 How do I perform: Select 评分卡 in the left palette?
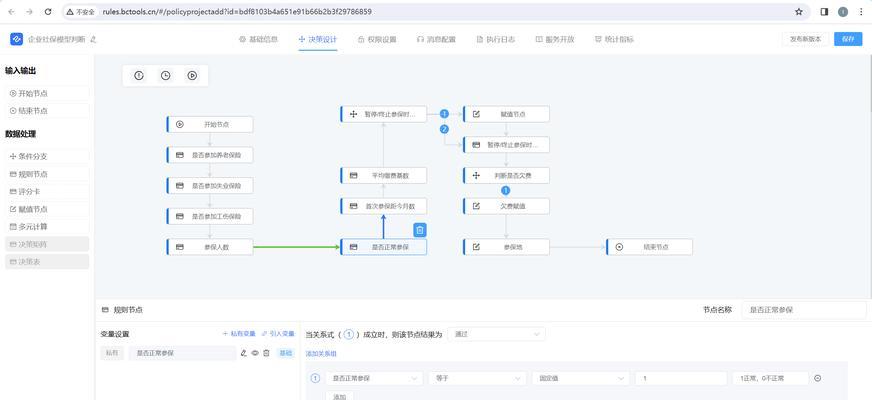[48, 191]
